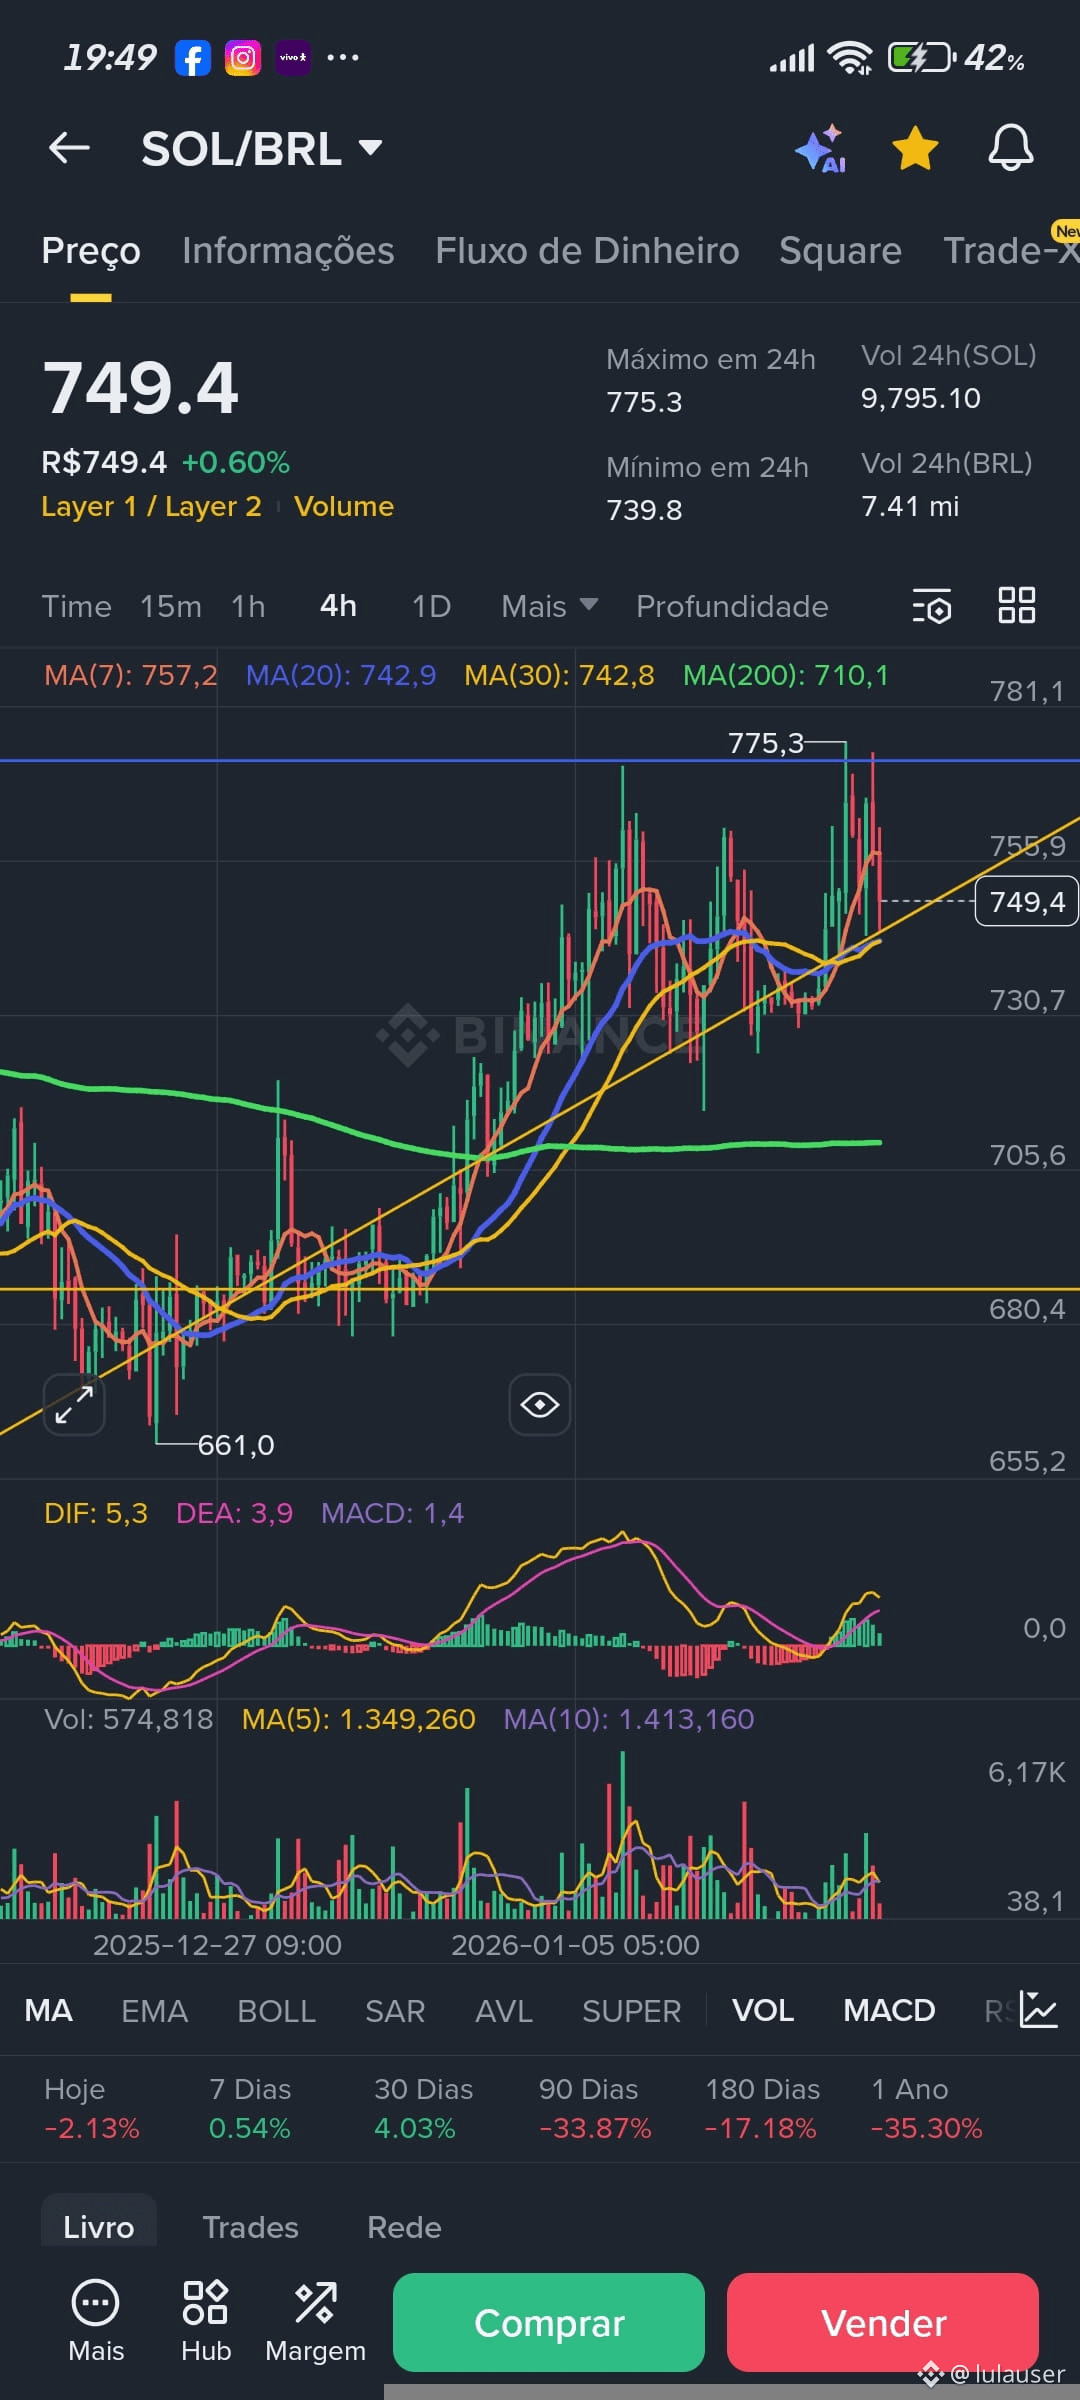The width and height of the screenshot is (1080, 2400).
Task: Open the indicators chart icon
Action: 1038,2010
